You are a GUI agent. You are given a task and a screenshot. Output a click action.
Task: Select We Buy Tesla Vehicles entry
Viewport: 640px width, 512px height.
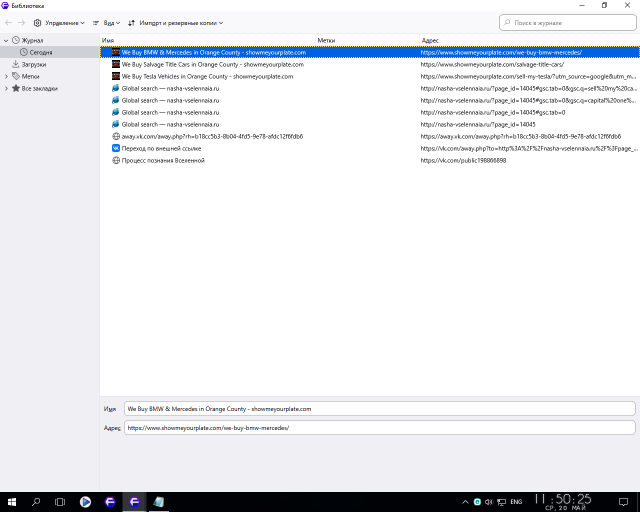coord(370,76)
